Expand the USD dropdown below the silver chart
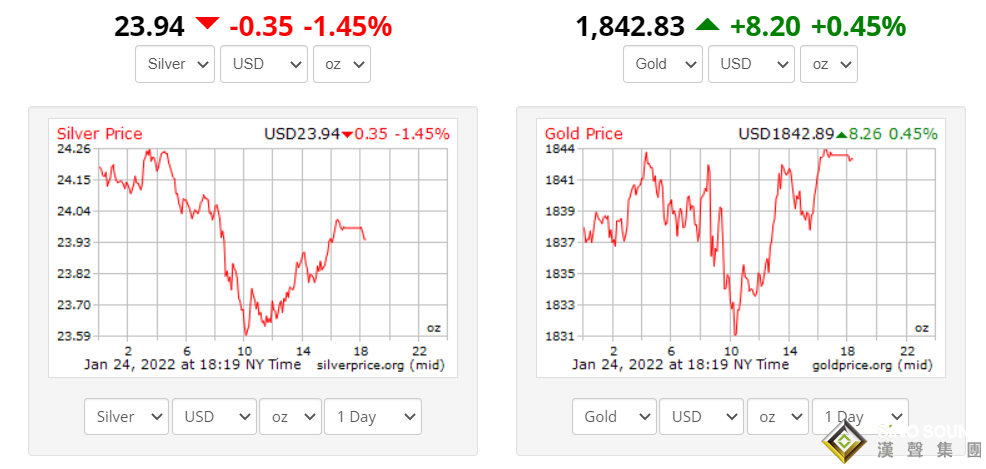Screen dimensions: 986x469 [x=214, y=417]
